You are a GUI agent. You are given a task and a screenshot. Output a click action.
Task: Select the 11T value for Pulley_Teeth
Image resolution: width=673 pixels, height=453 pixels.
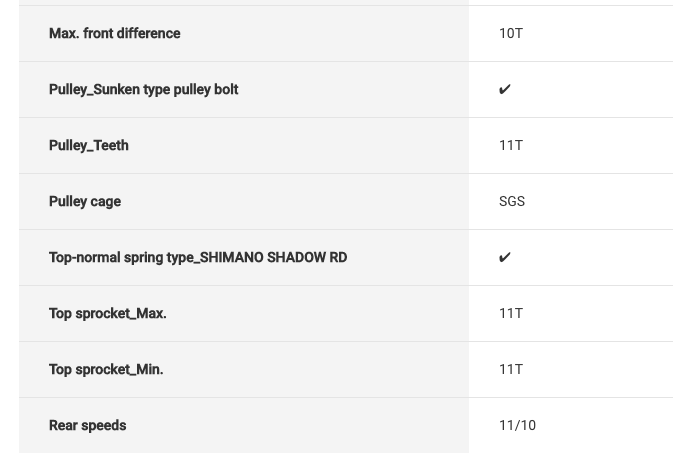pyautogui.click(x=510, y=145)
